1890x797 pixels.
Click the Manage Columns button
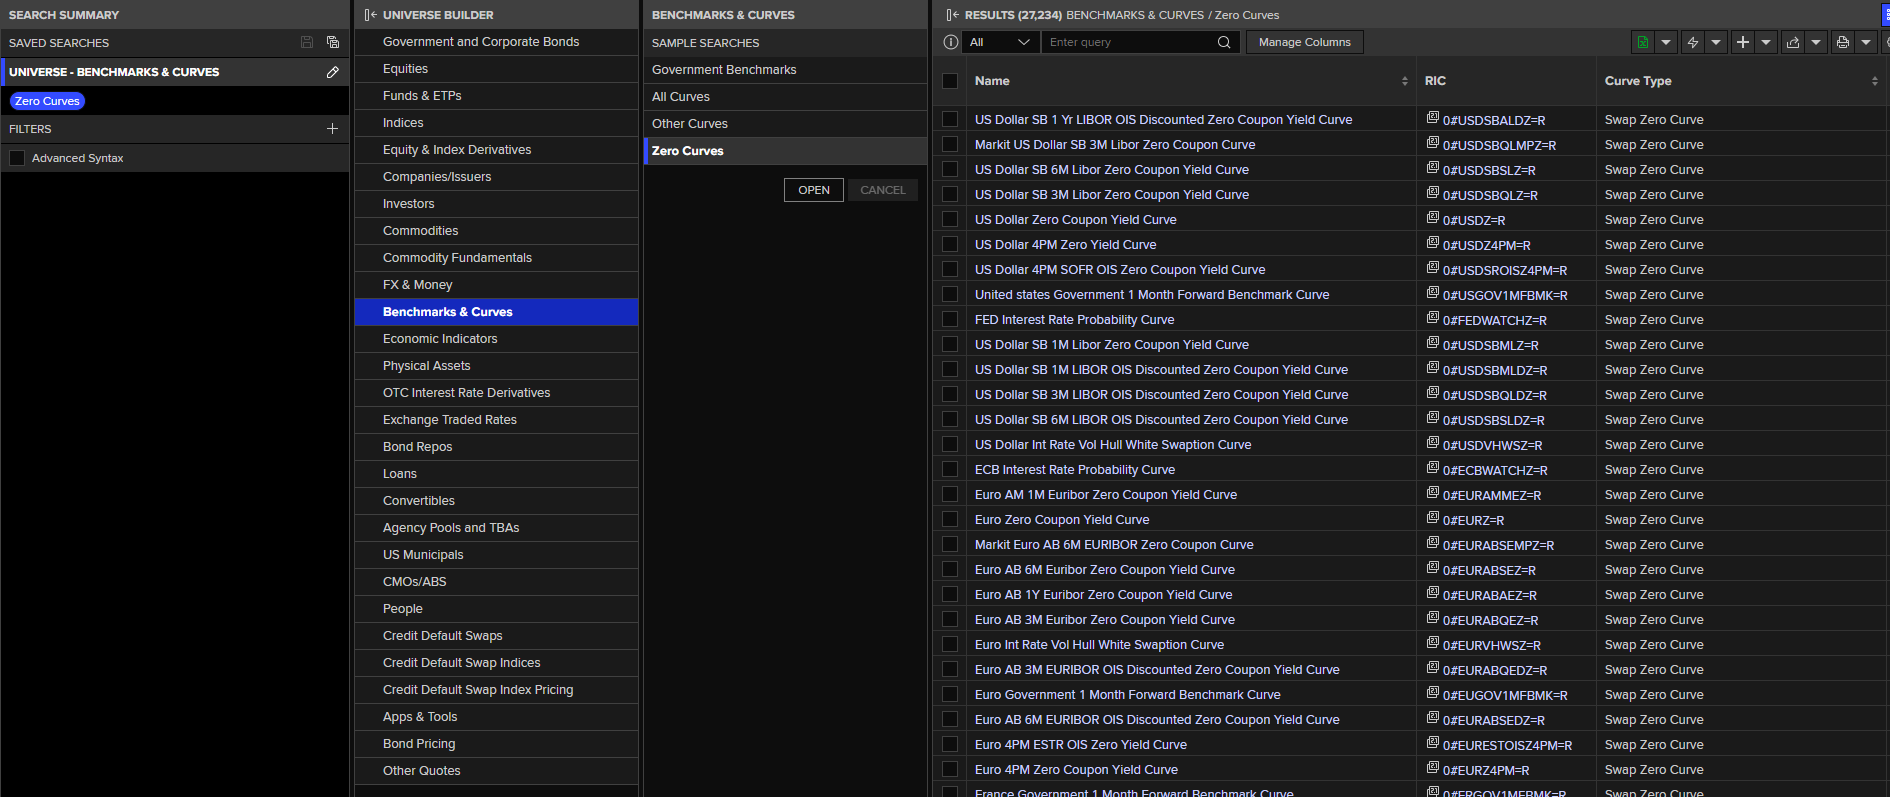tap(1304, 42)
